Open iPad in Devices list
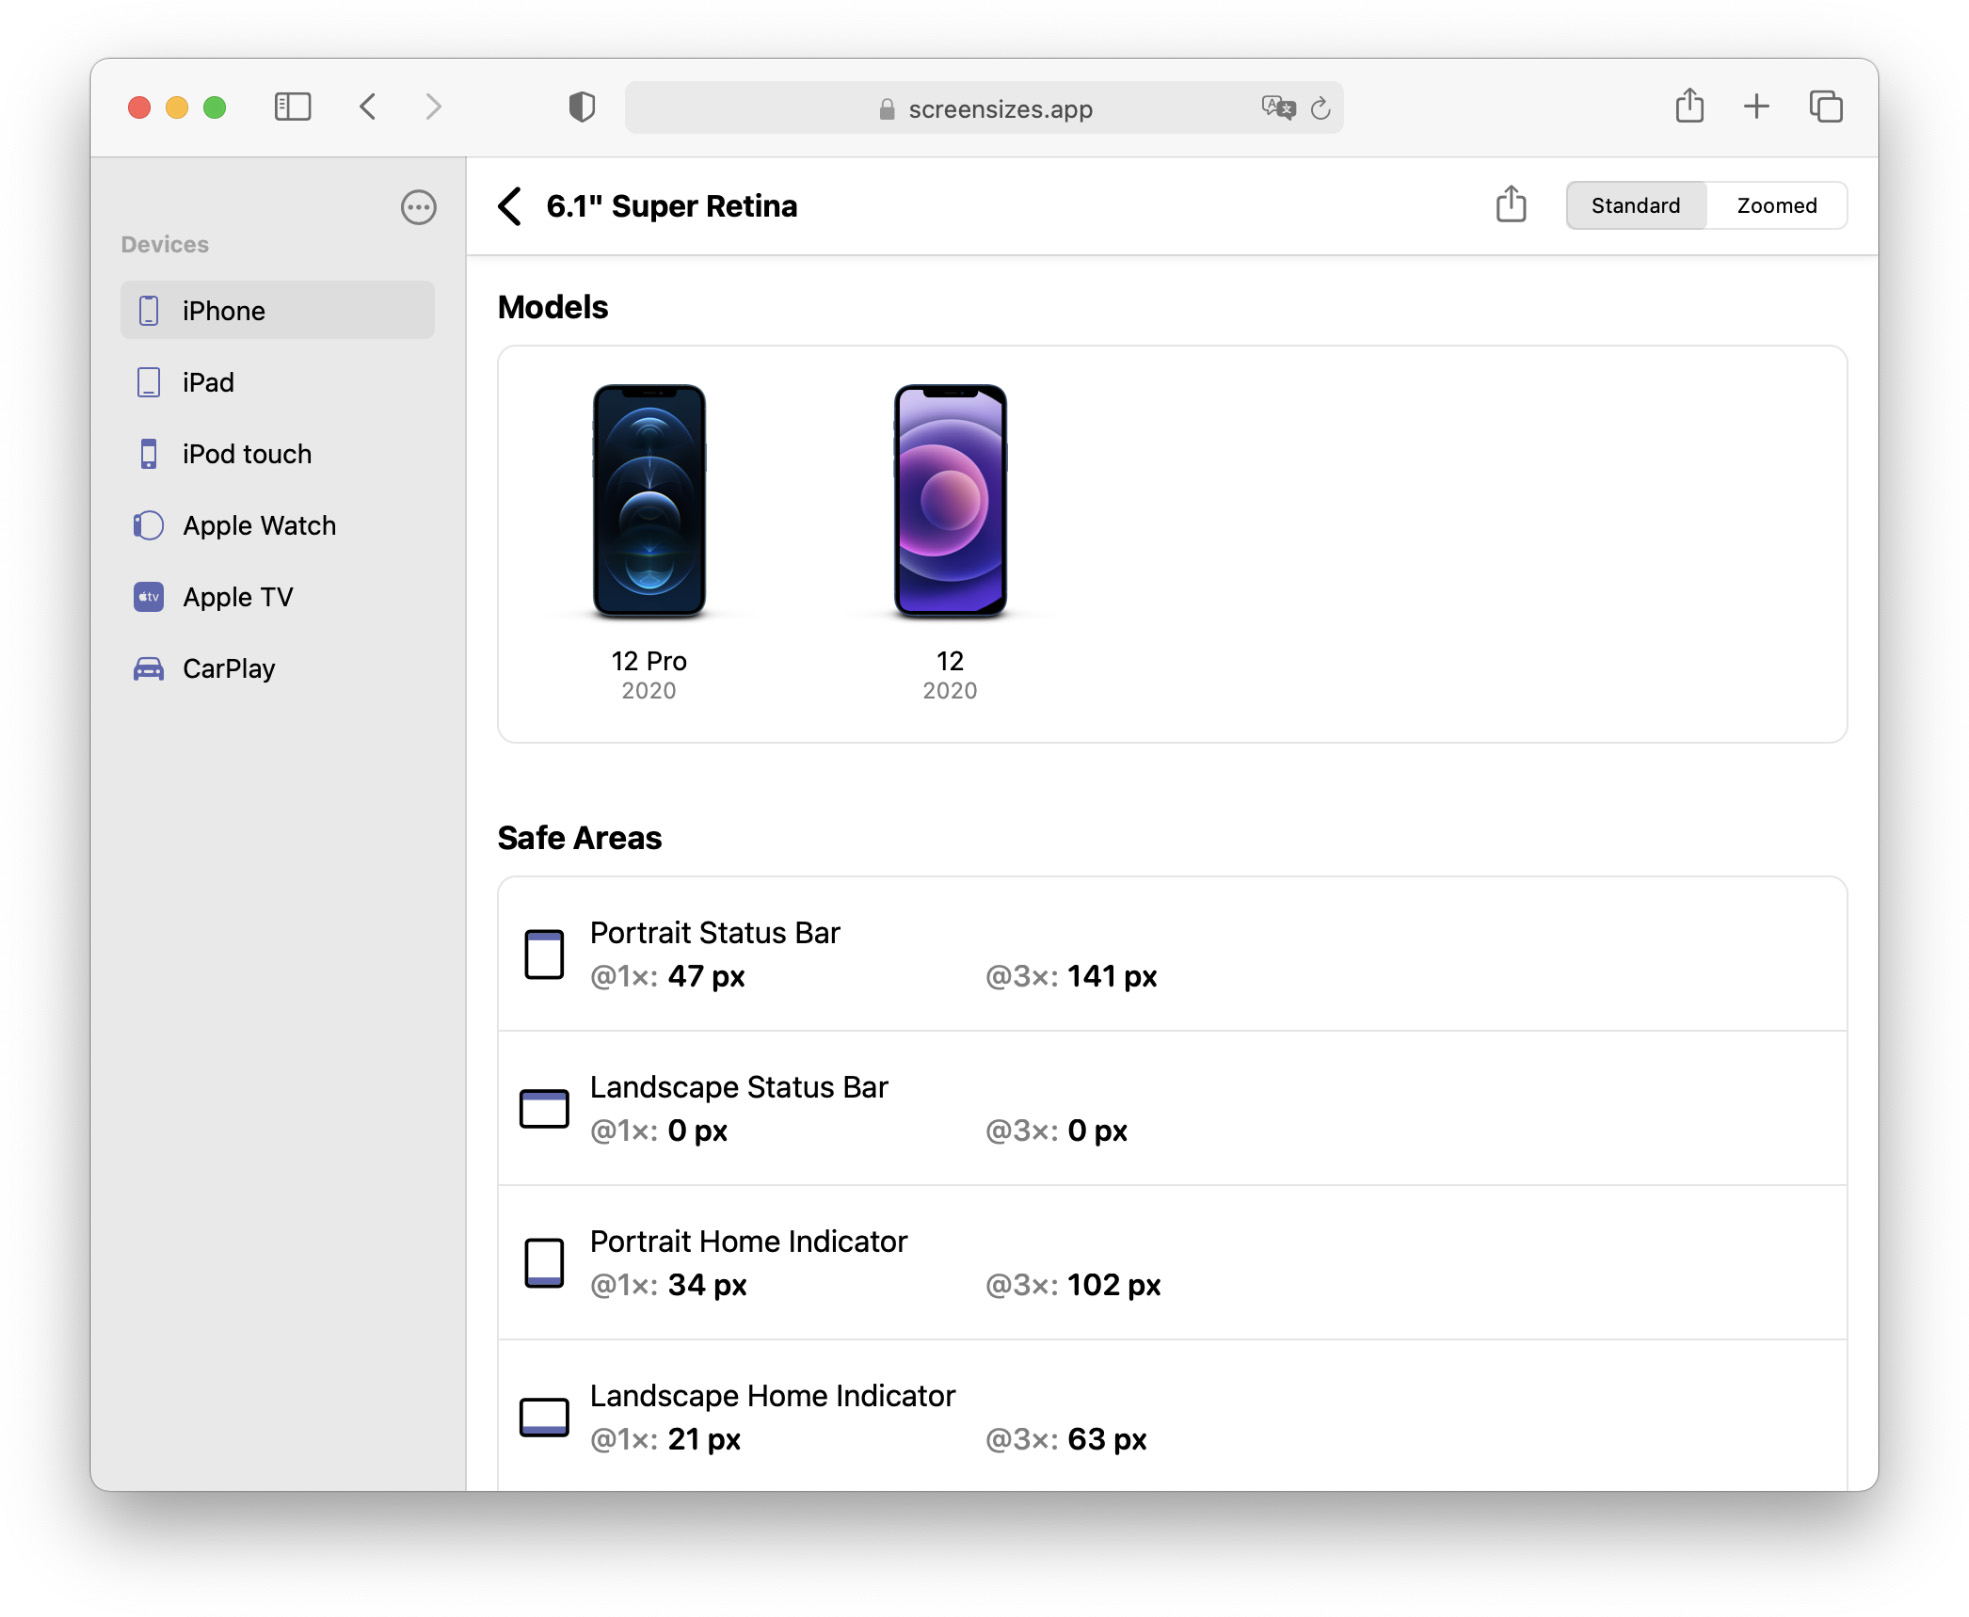This screenshot has width=1969, height=1617. 277,382
